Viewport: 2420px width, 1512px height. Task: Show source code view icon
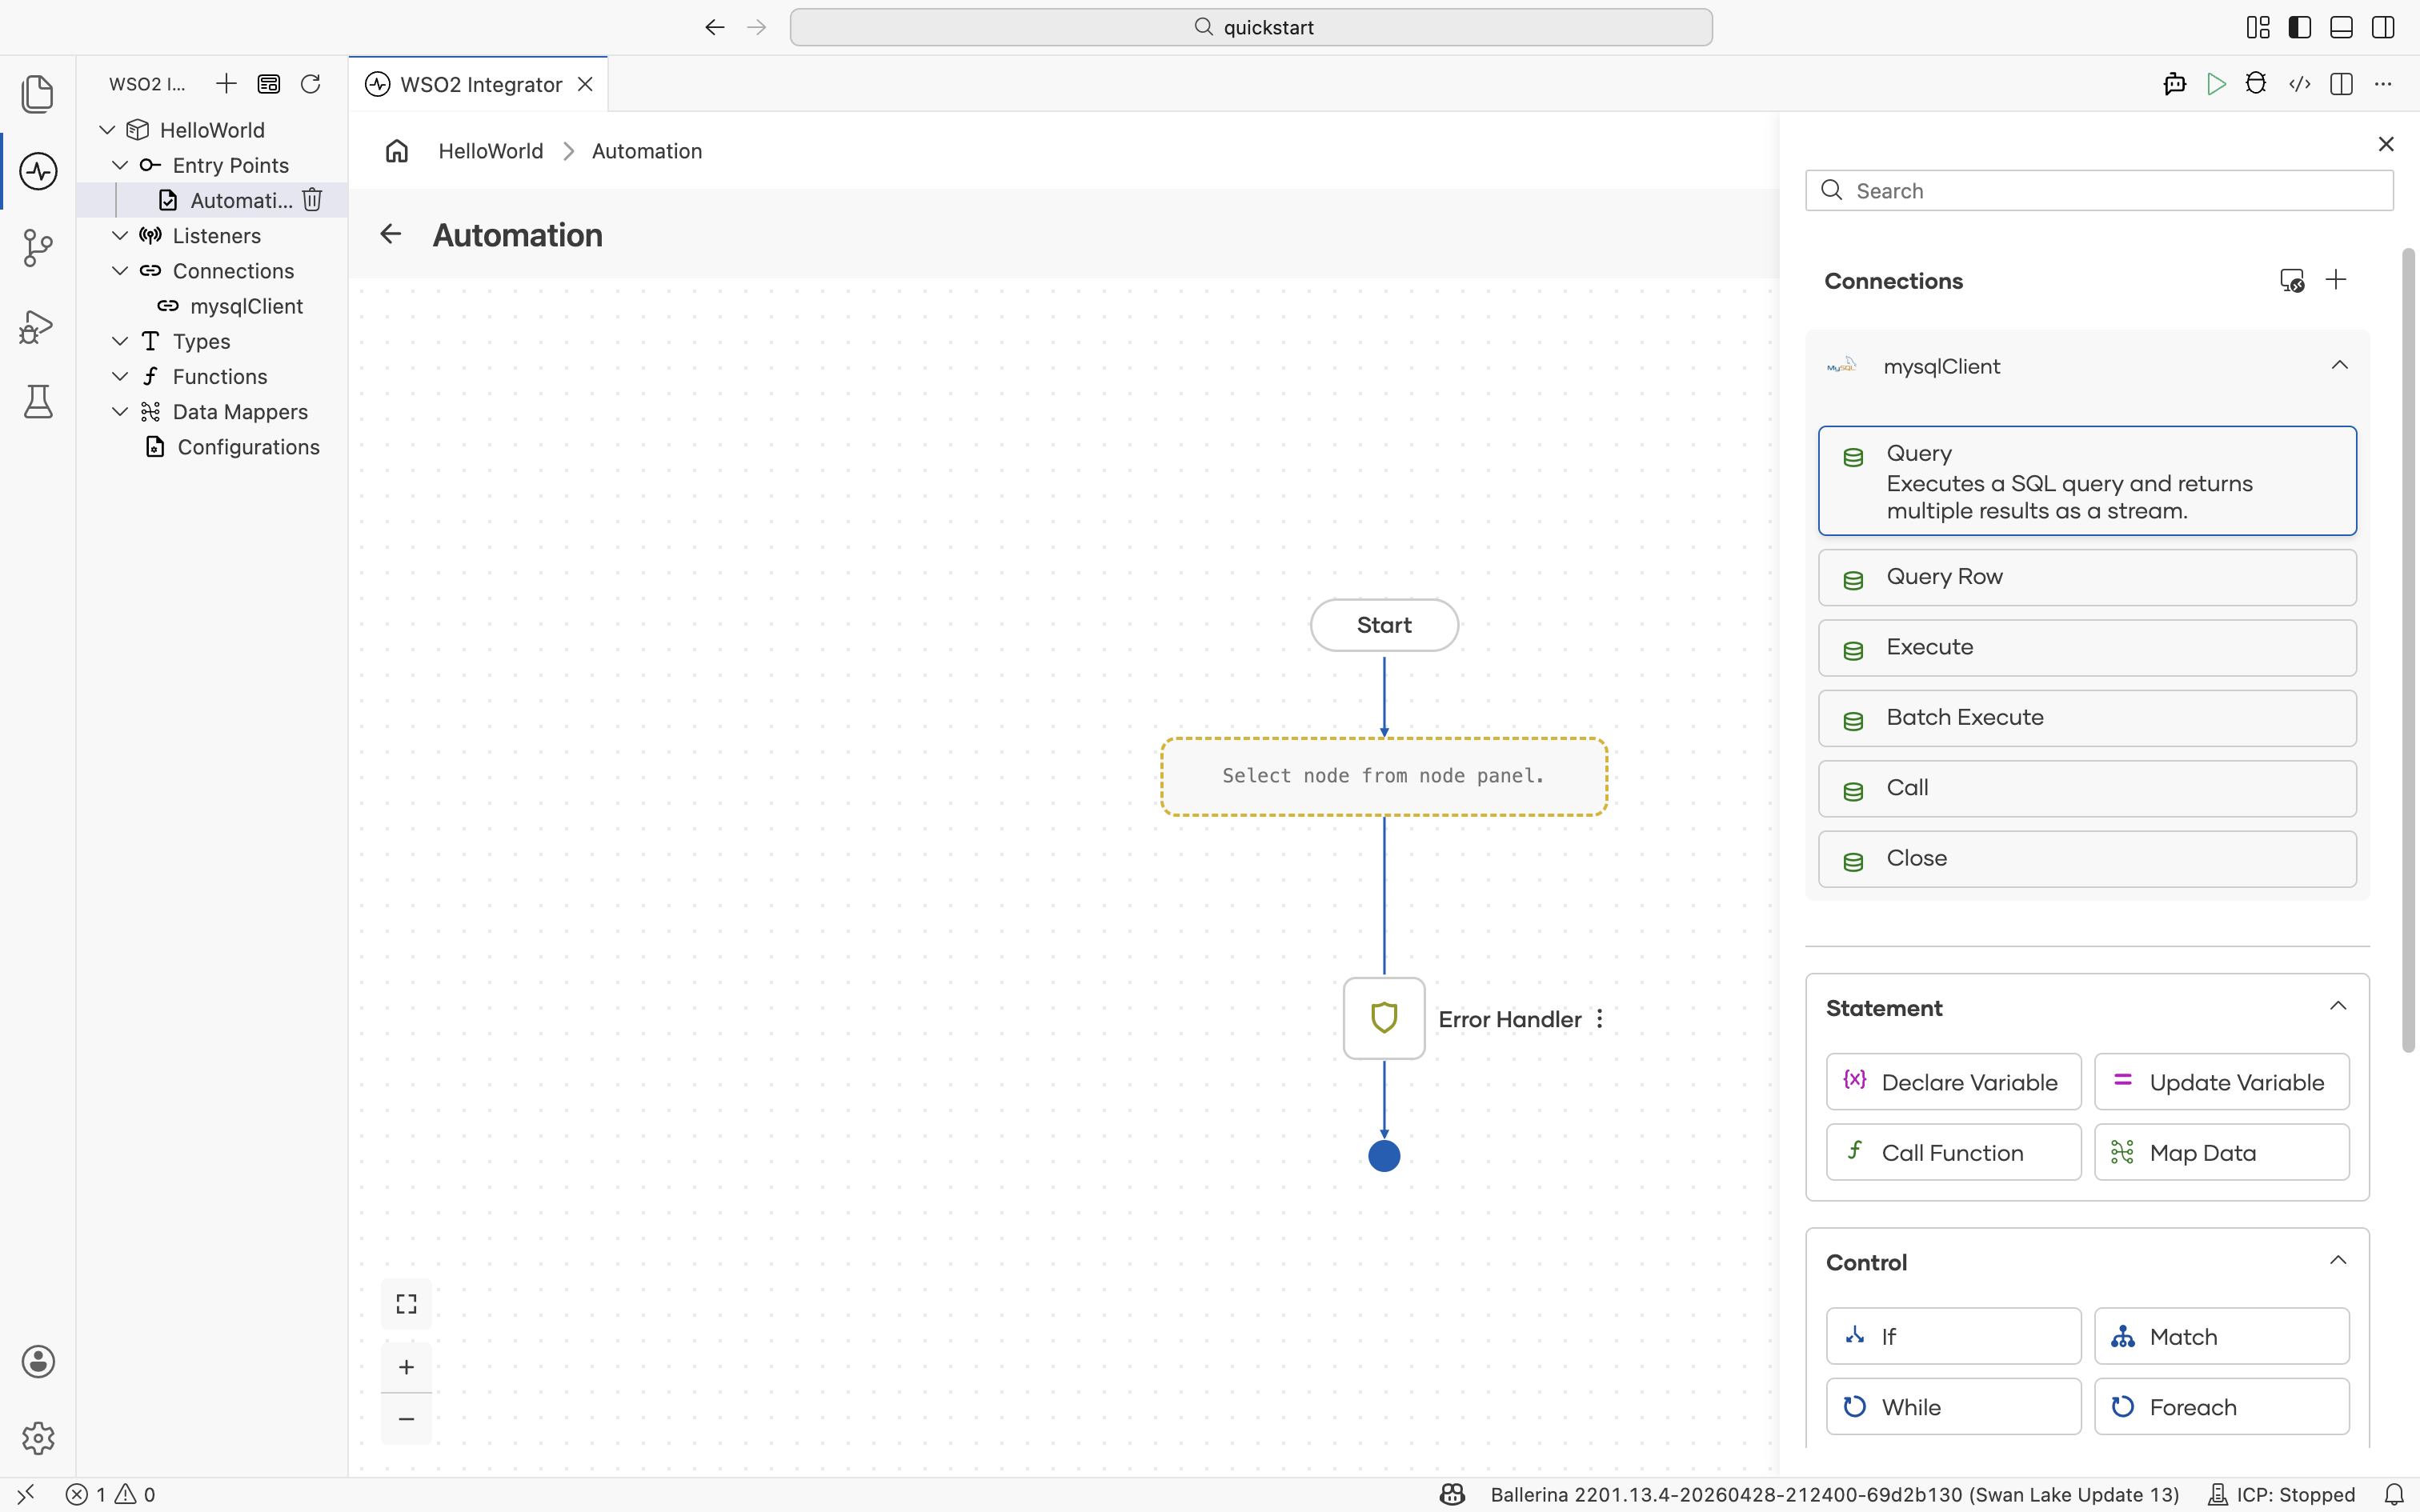(2299, 84)
